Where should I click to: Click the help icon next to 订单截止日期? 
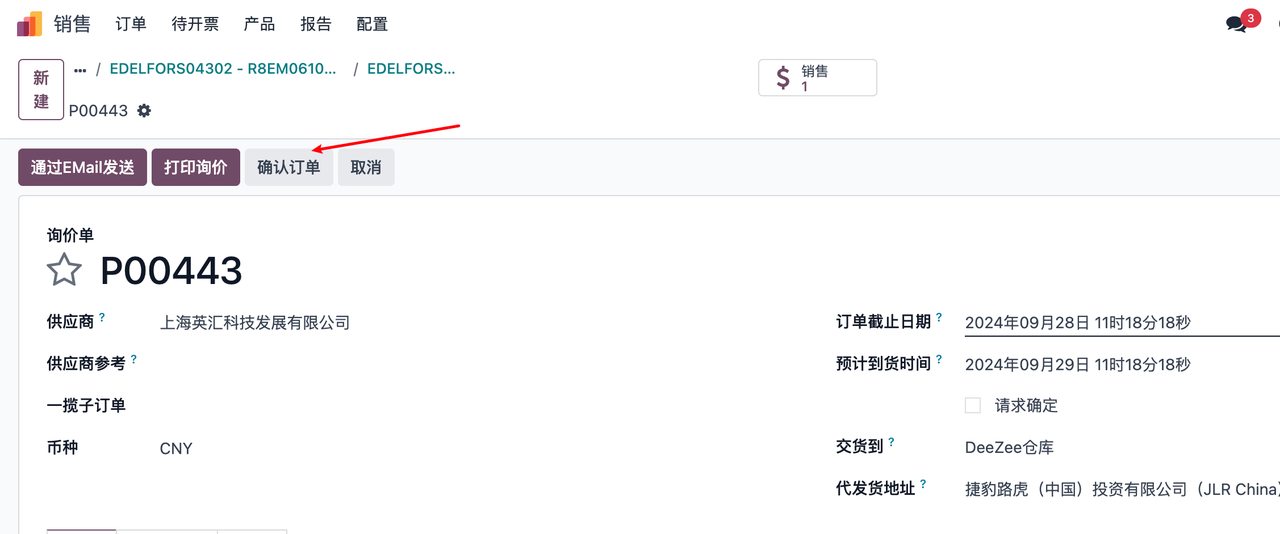click(x=939, y=318)
